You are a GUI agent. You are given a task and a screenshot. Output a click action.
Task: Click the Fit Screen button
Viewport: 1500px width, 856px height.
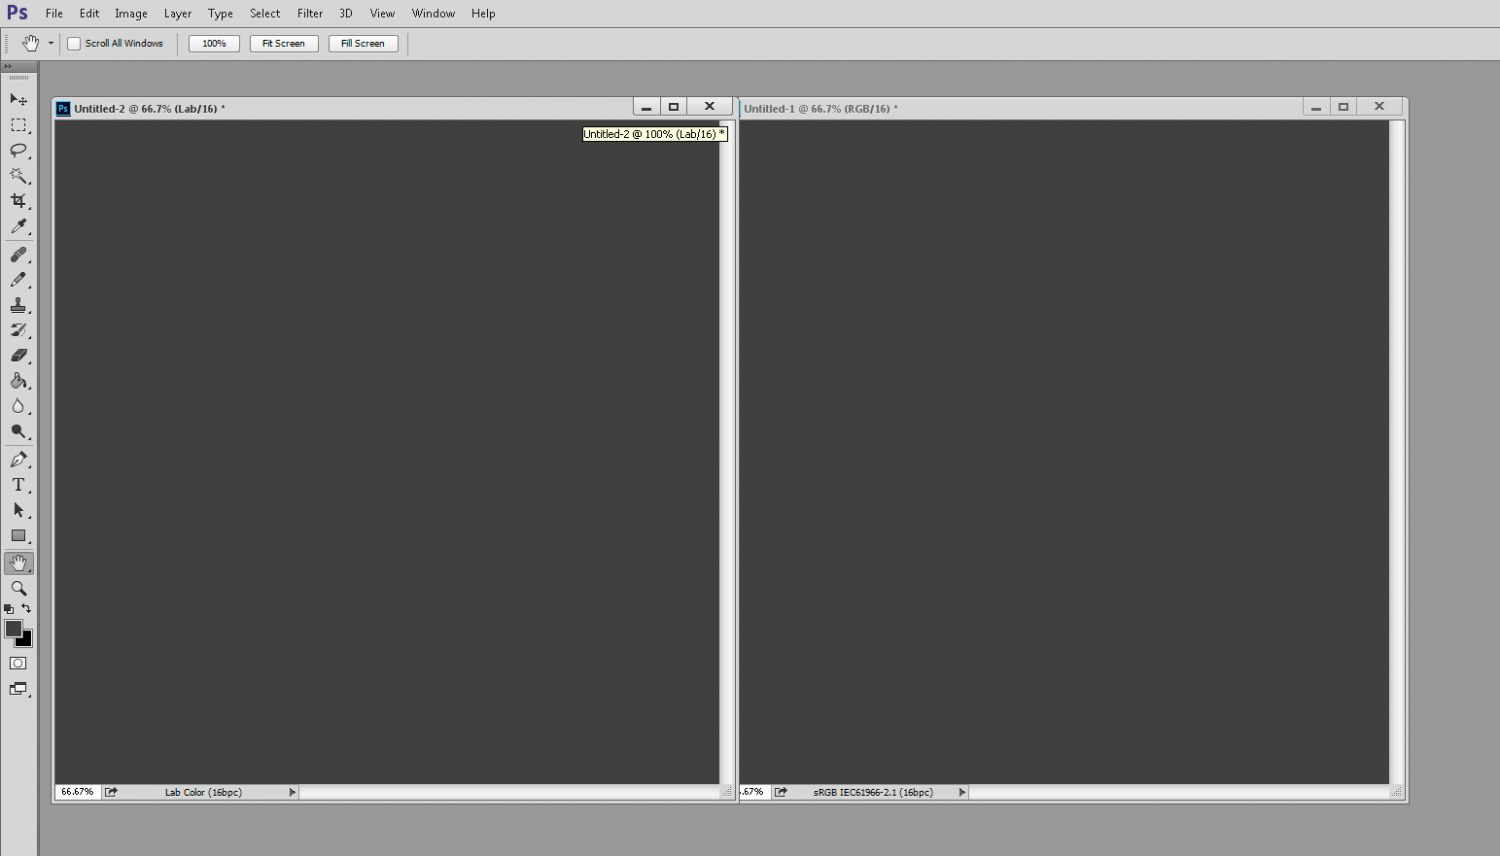click(284, 43)
